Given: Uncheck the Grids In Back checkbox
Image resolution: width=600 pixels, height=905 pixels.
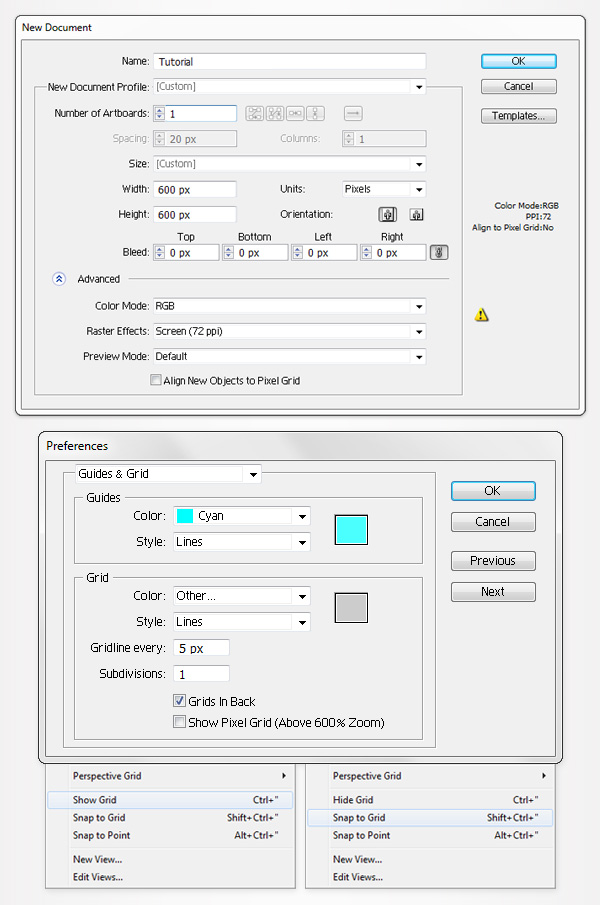Looking at the screenshot, I should [x=179, y=702].
